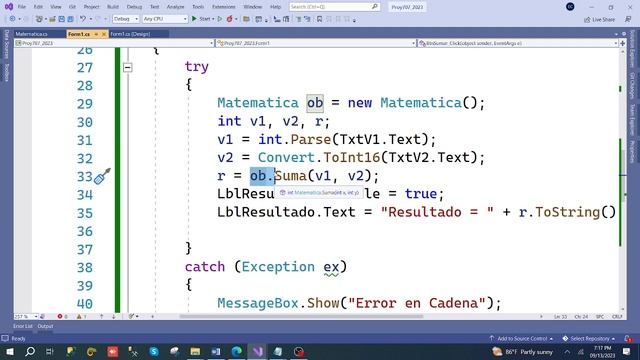Viewport: 640px width, 360px height.
Task: Click the account avatar icon
Action: pyautogui.click(x=570, y=7)
